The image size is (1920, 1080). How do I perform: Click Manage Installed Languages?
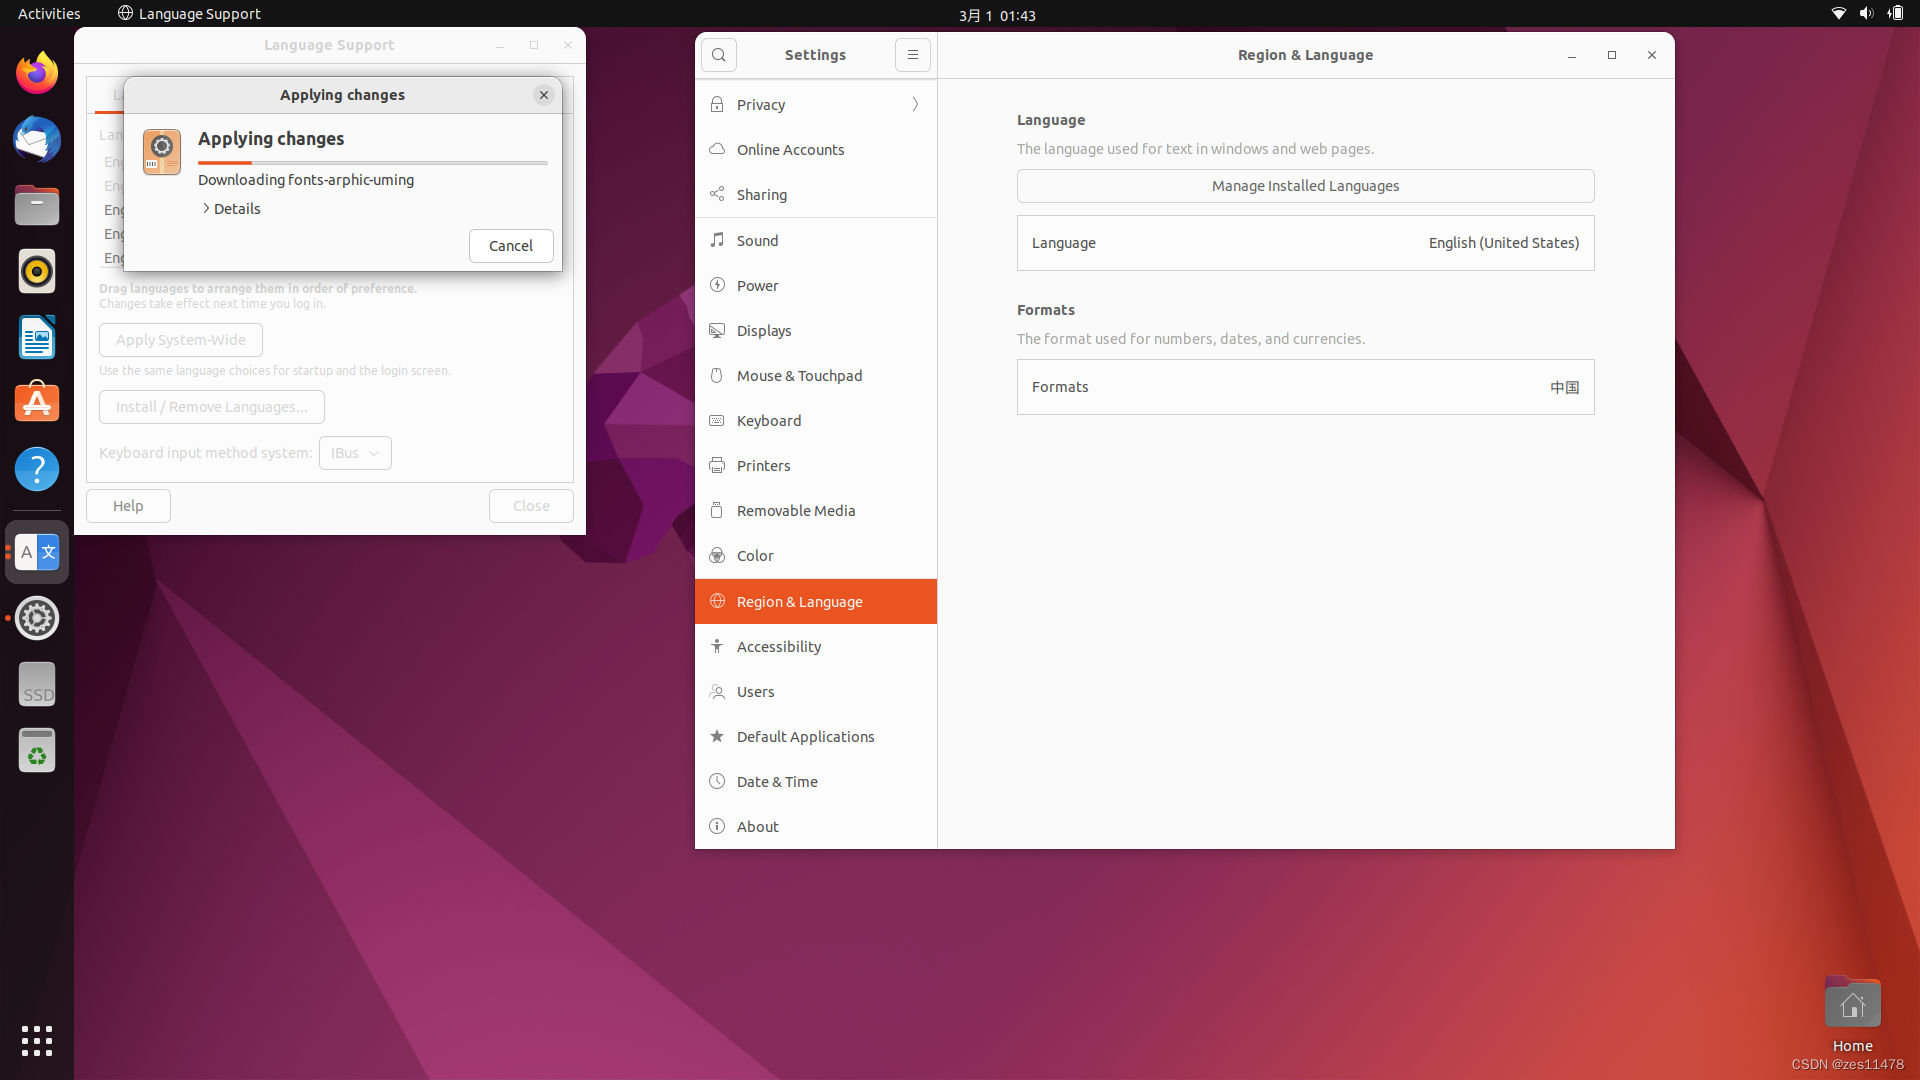(x=1305, y=185)
